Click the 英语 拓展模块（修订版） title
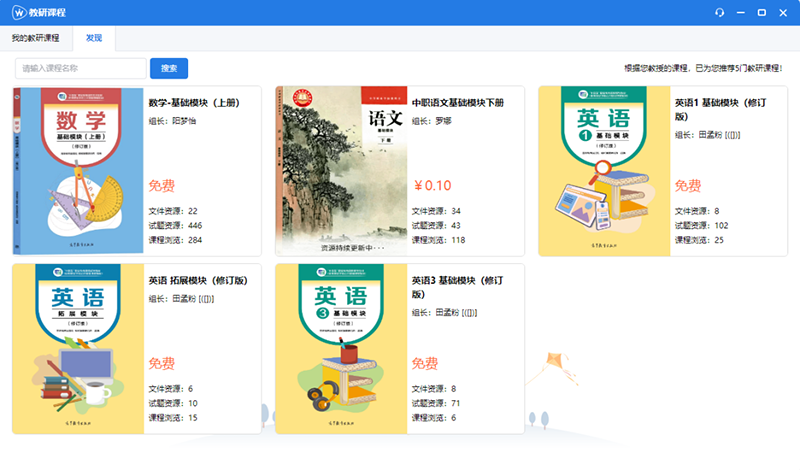 (198, 280)
